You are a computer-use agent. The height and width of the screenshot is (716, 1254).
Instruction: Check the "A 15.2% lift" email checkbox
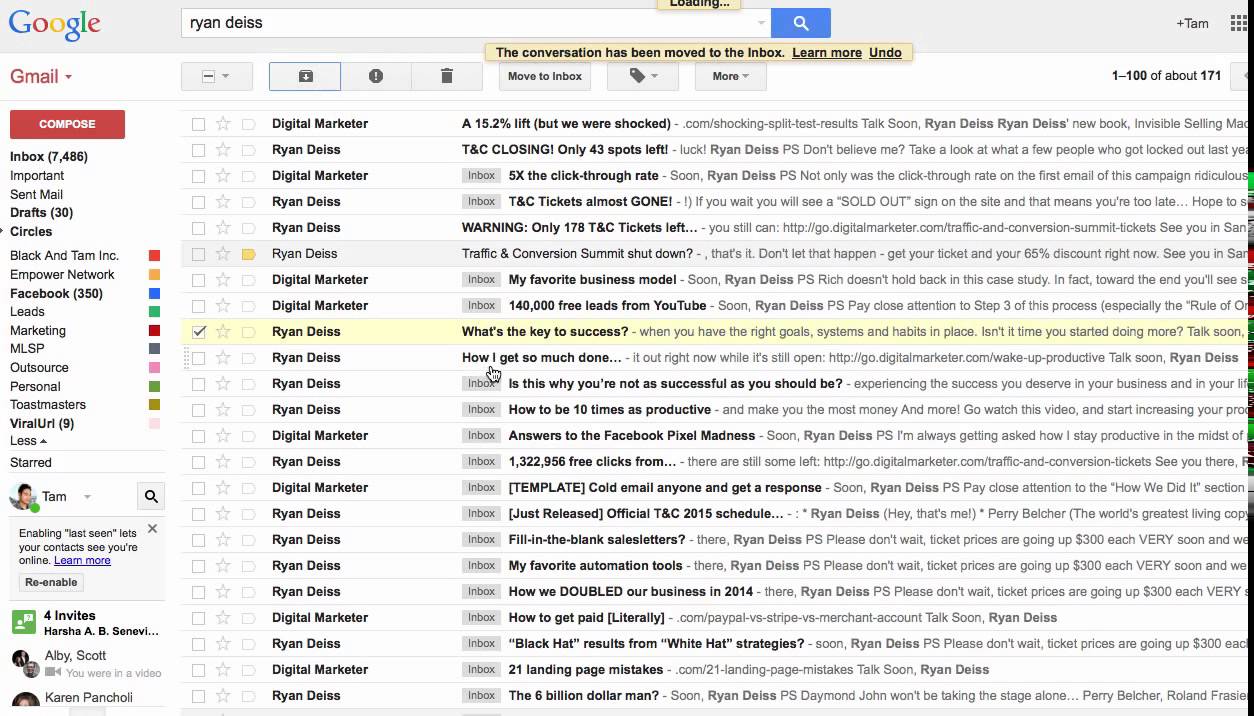tap(199, 124)
